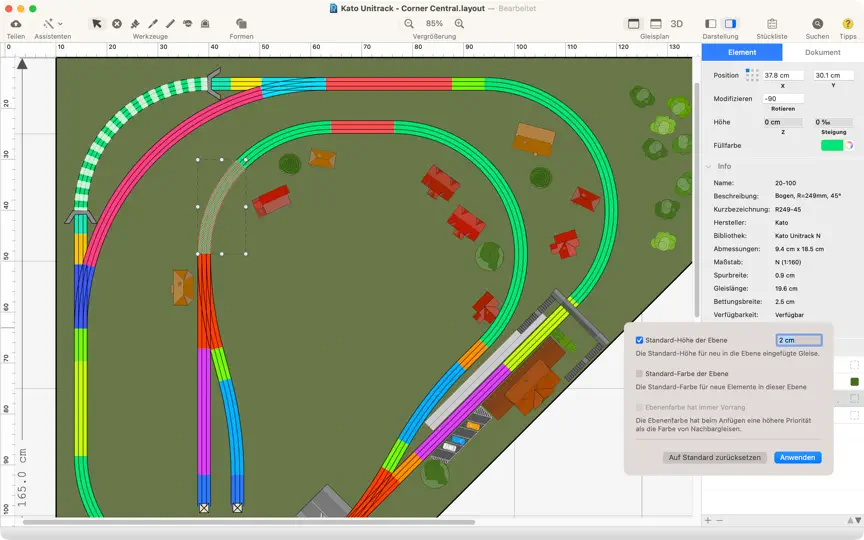Viewport: 864px width, 540px height.
Task: Click the Kurzbezeichnung value R249-45
Action: tap(788, 209)
